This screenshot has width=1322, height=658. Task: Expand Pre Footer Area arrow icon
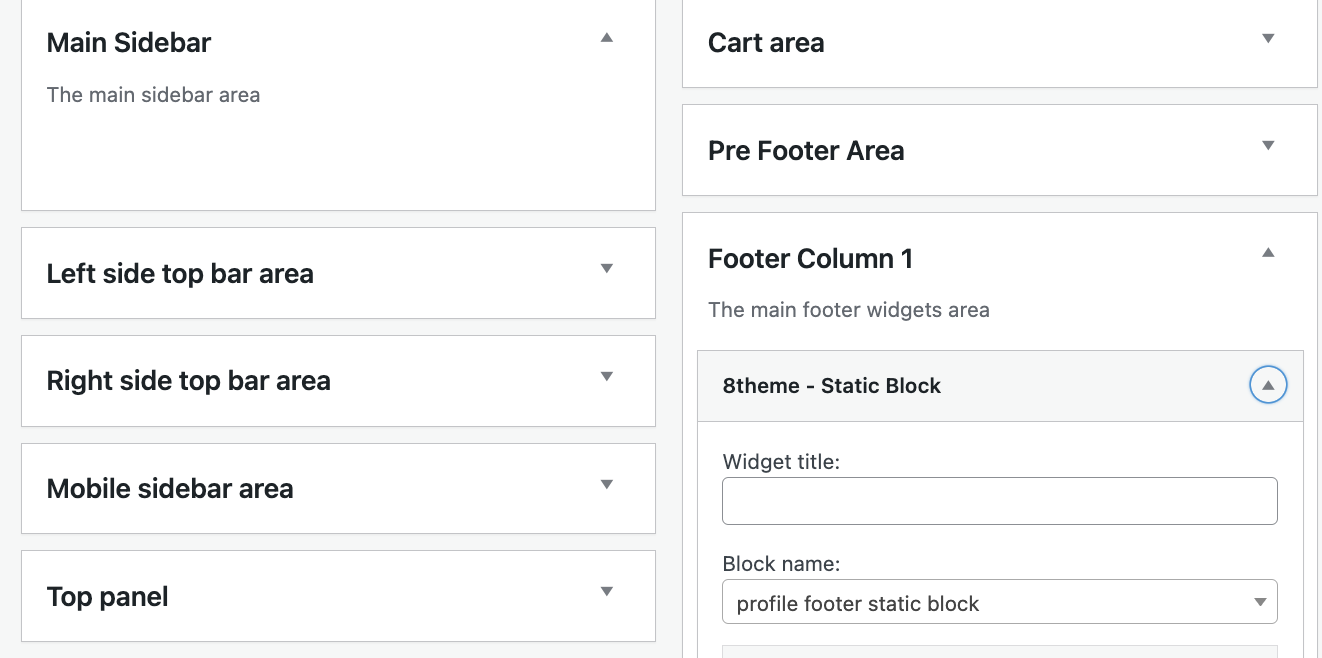click(1268, 146)
